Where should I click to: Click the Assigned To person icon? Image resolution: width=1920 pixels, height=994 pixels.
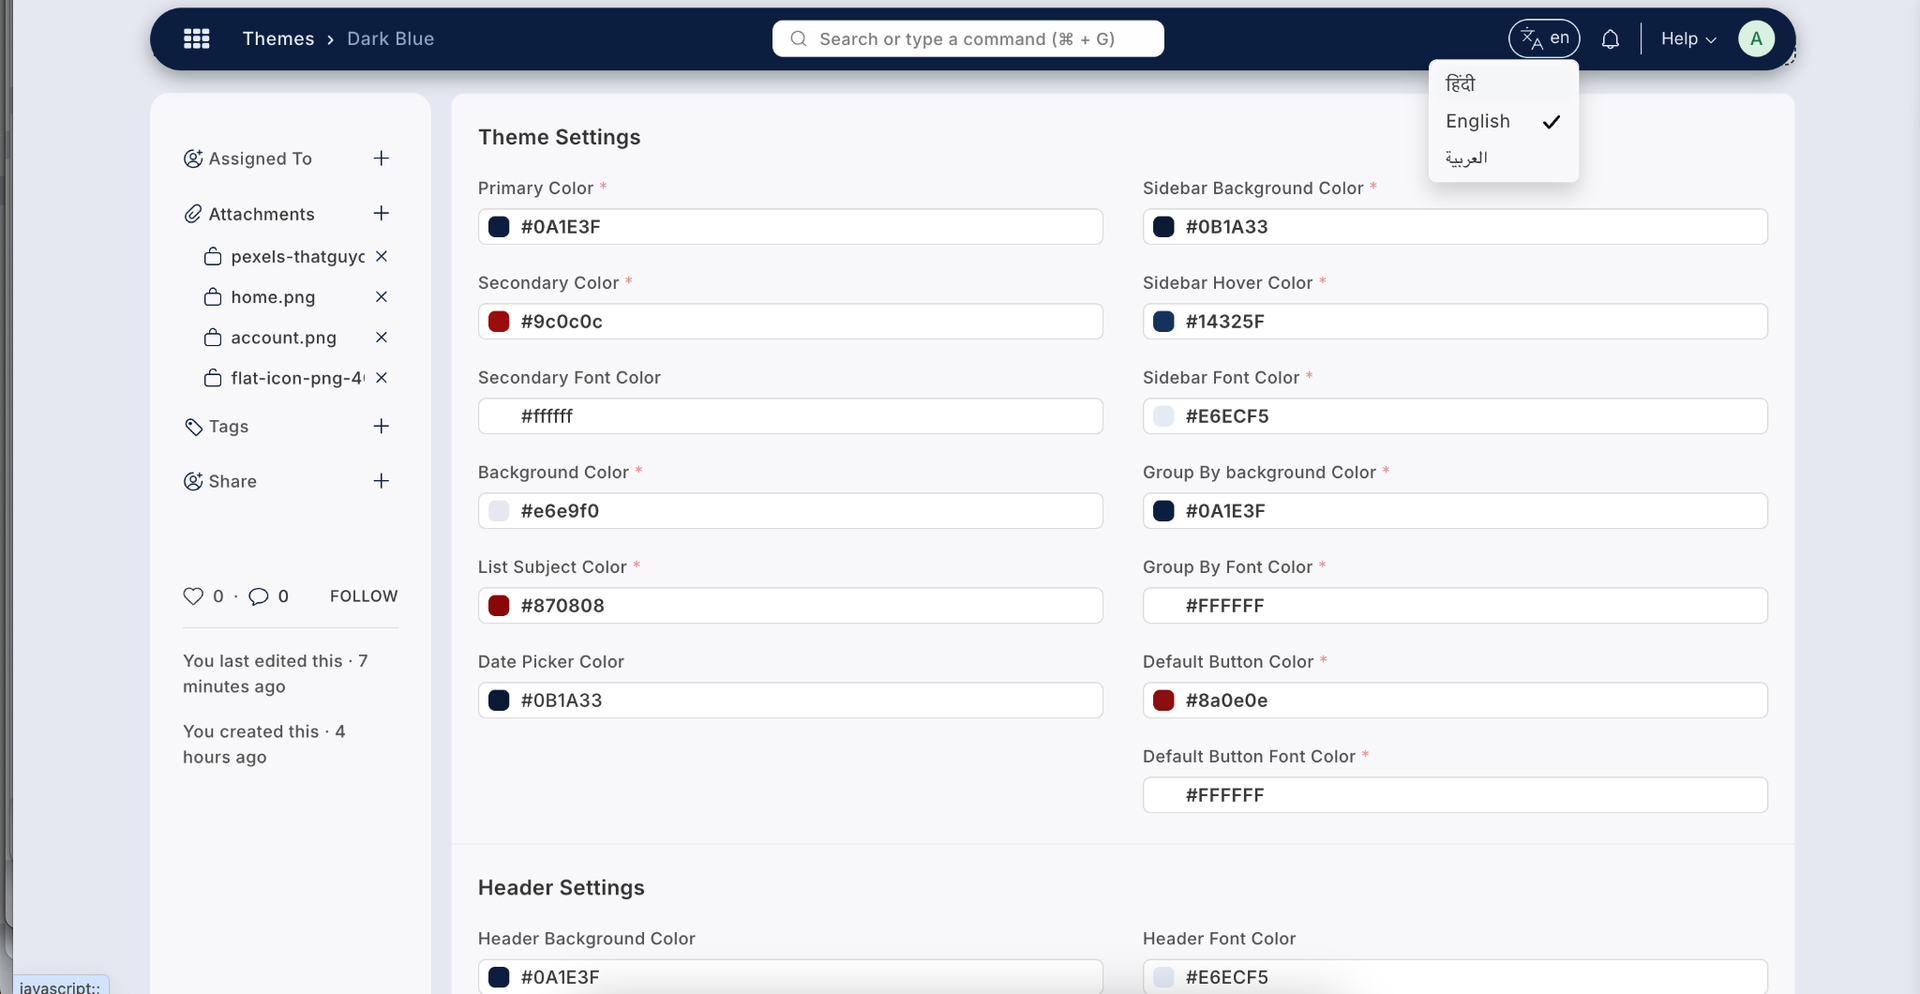[193, 158]
